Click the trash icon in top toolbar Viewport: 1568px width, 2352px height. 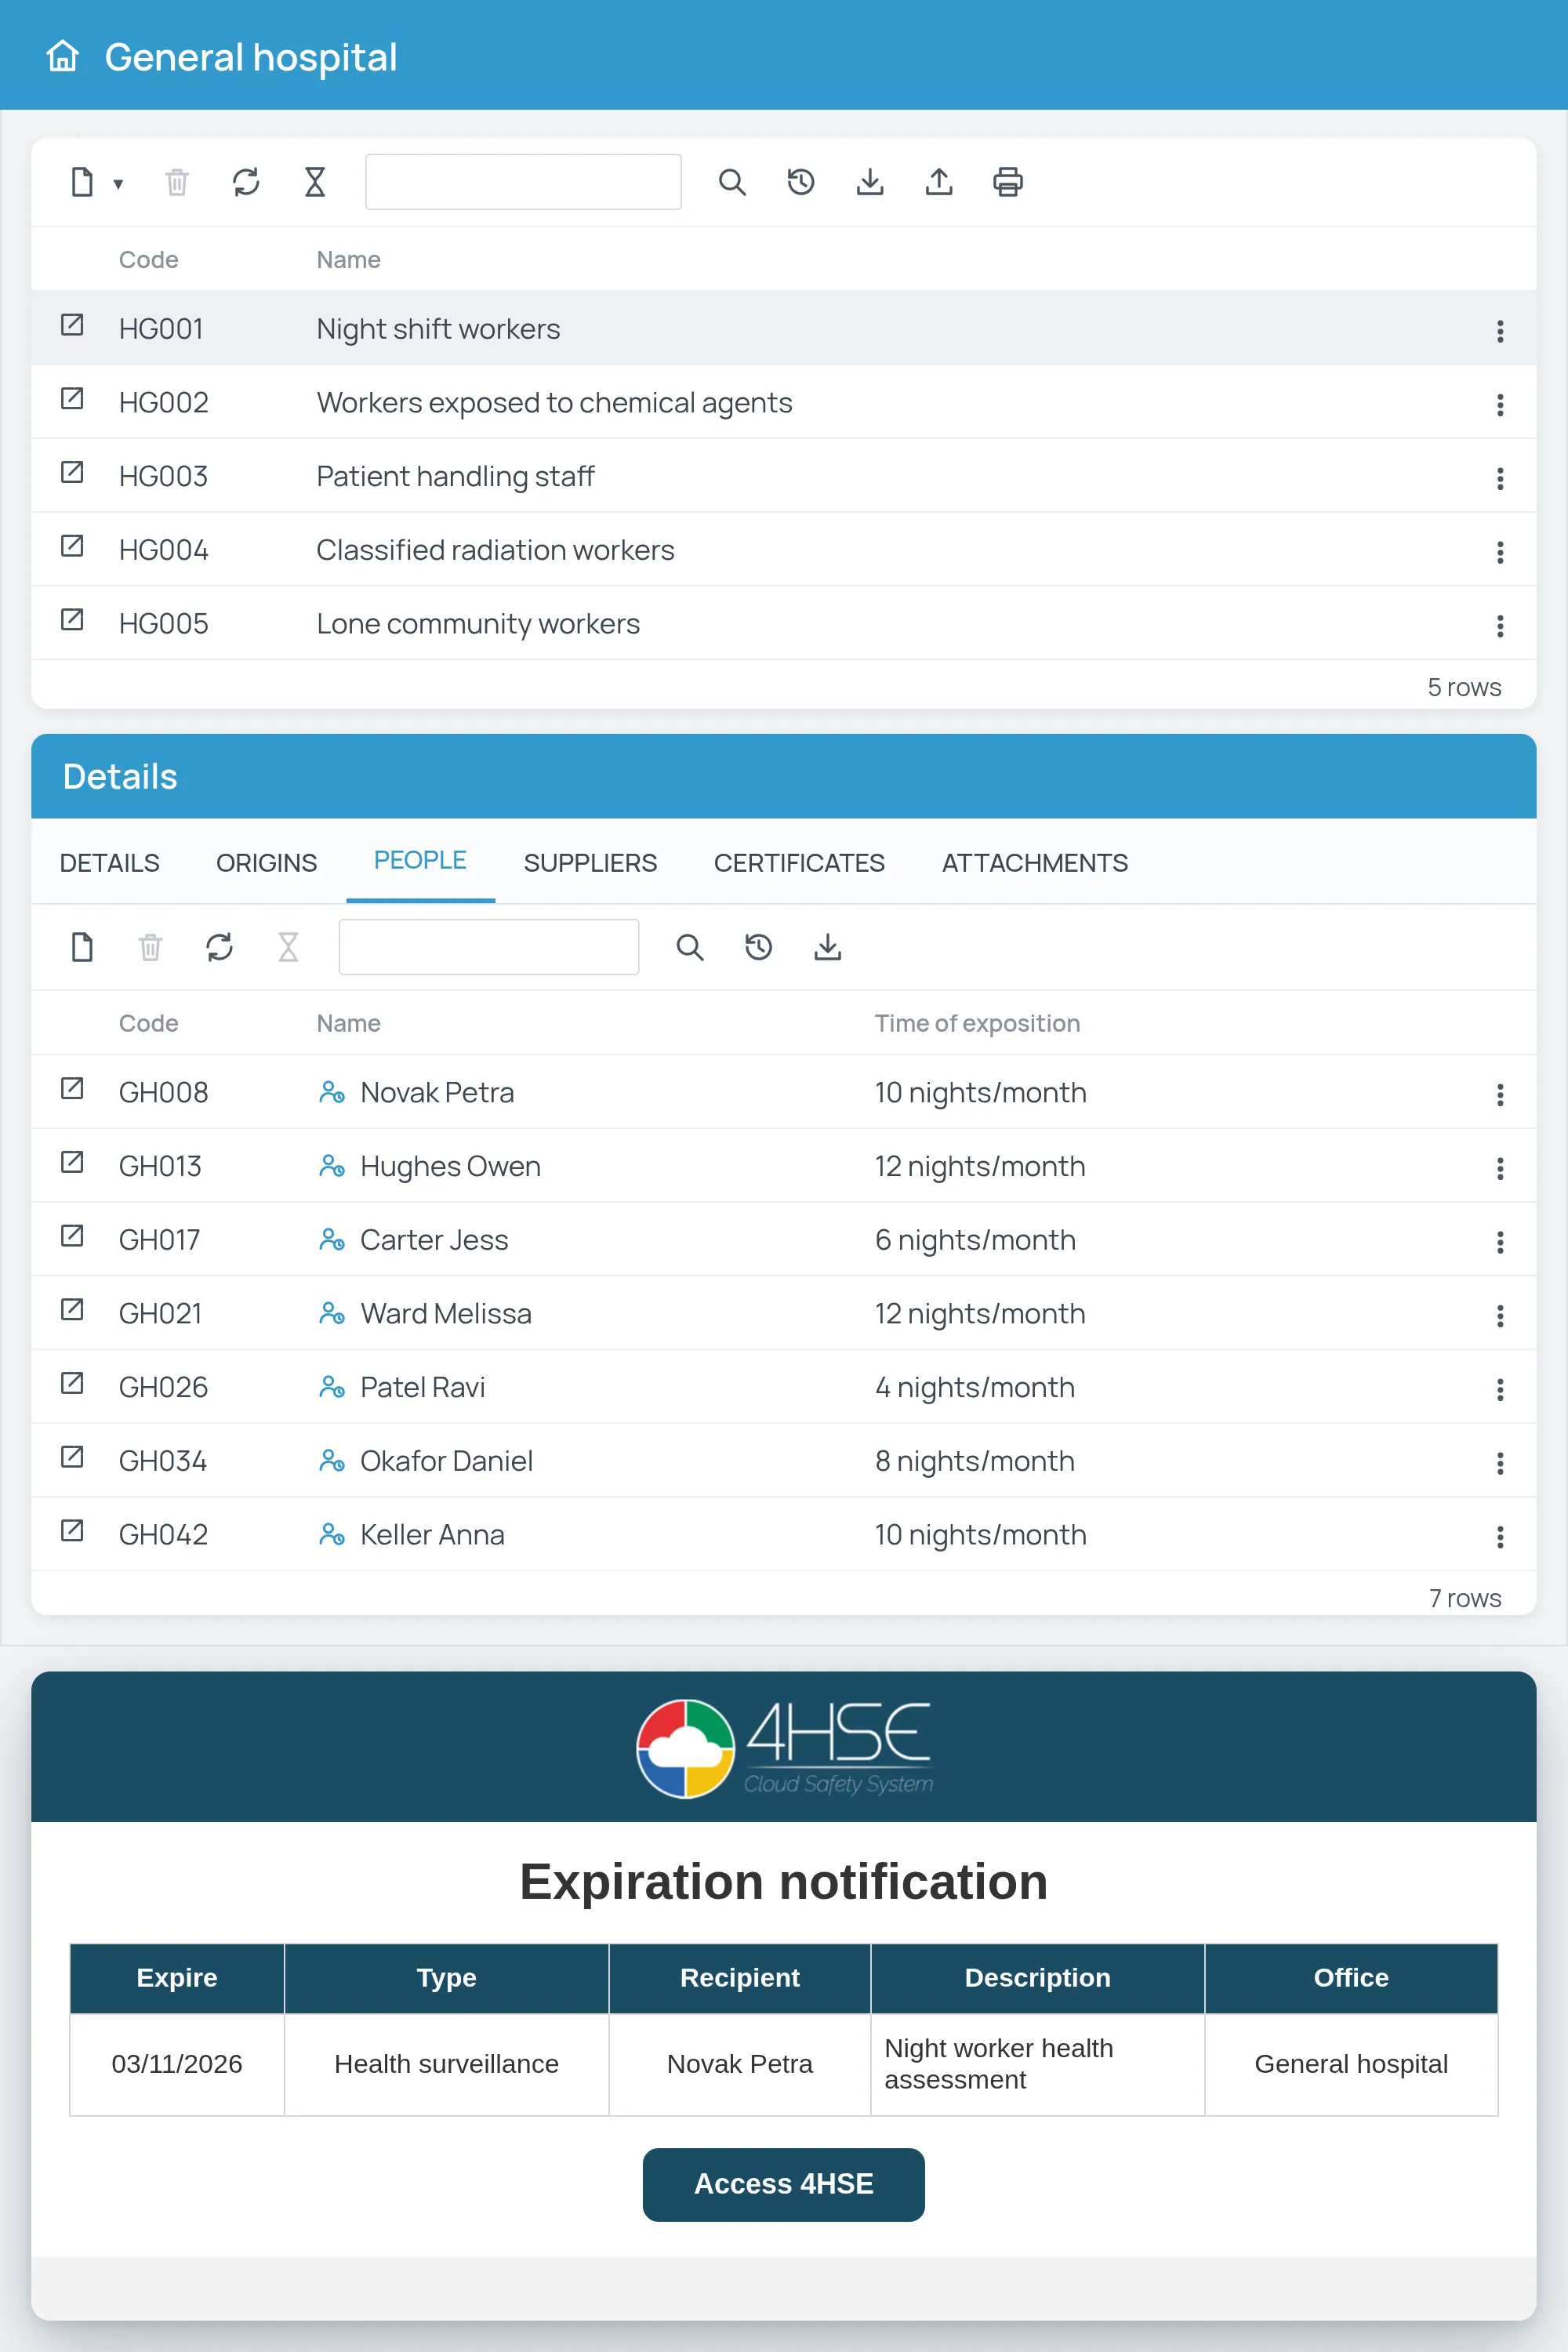(177, 182)
